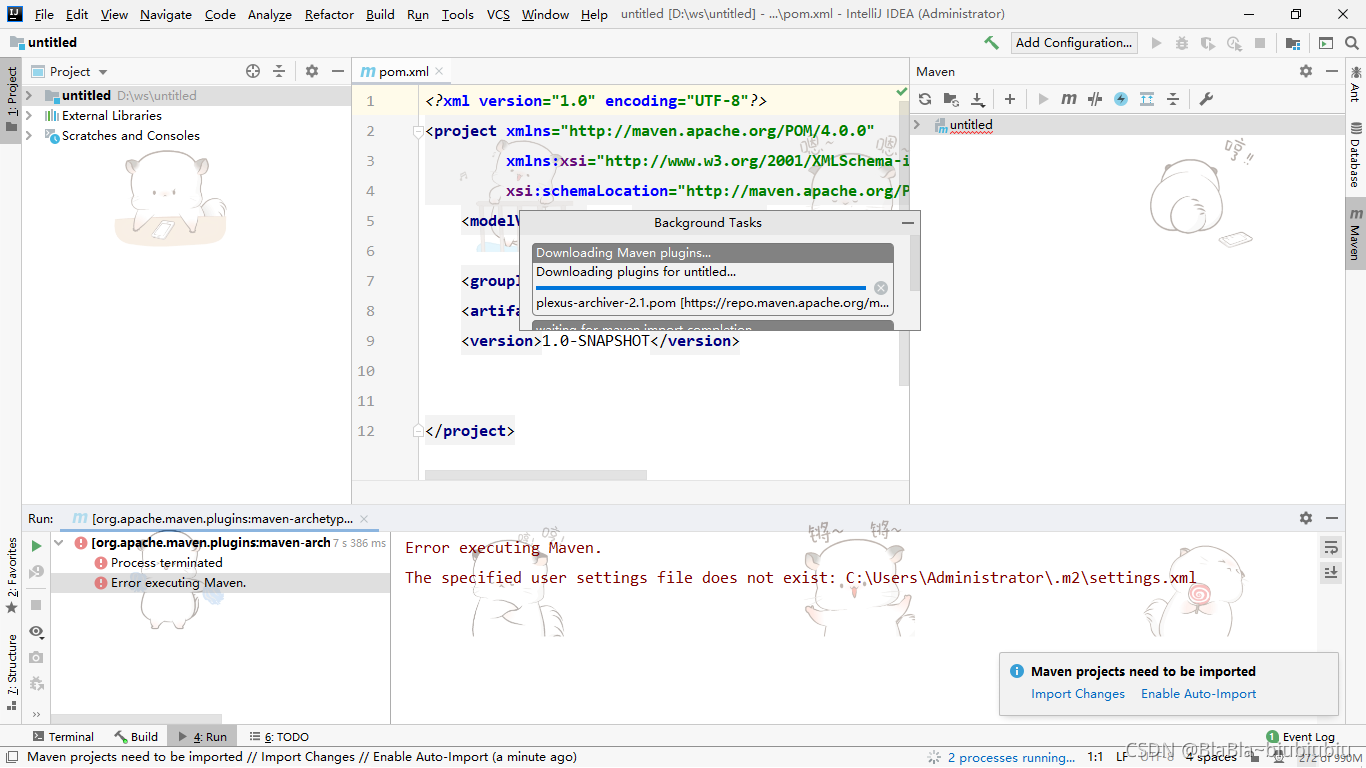Add Maven project plus icon
This screenshot has height=768, width=1366.
coord(1010,99)
